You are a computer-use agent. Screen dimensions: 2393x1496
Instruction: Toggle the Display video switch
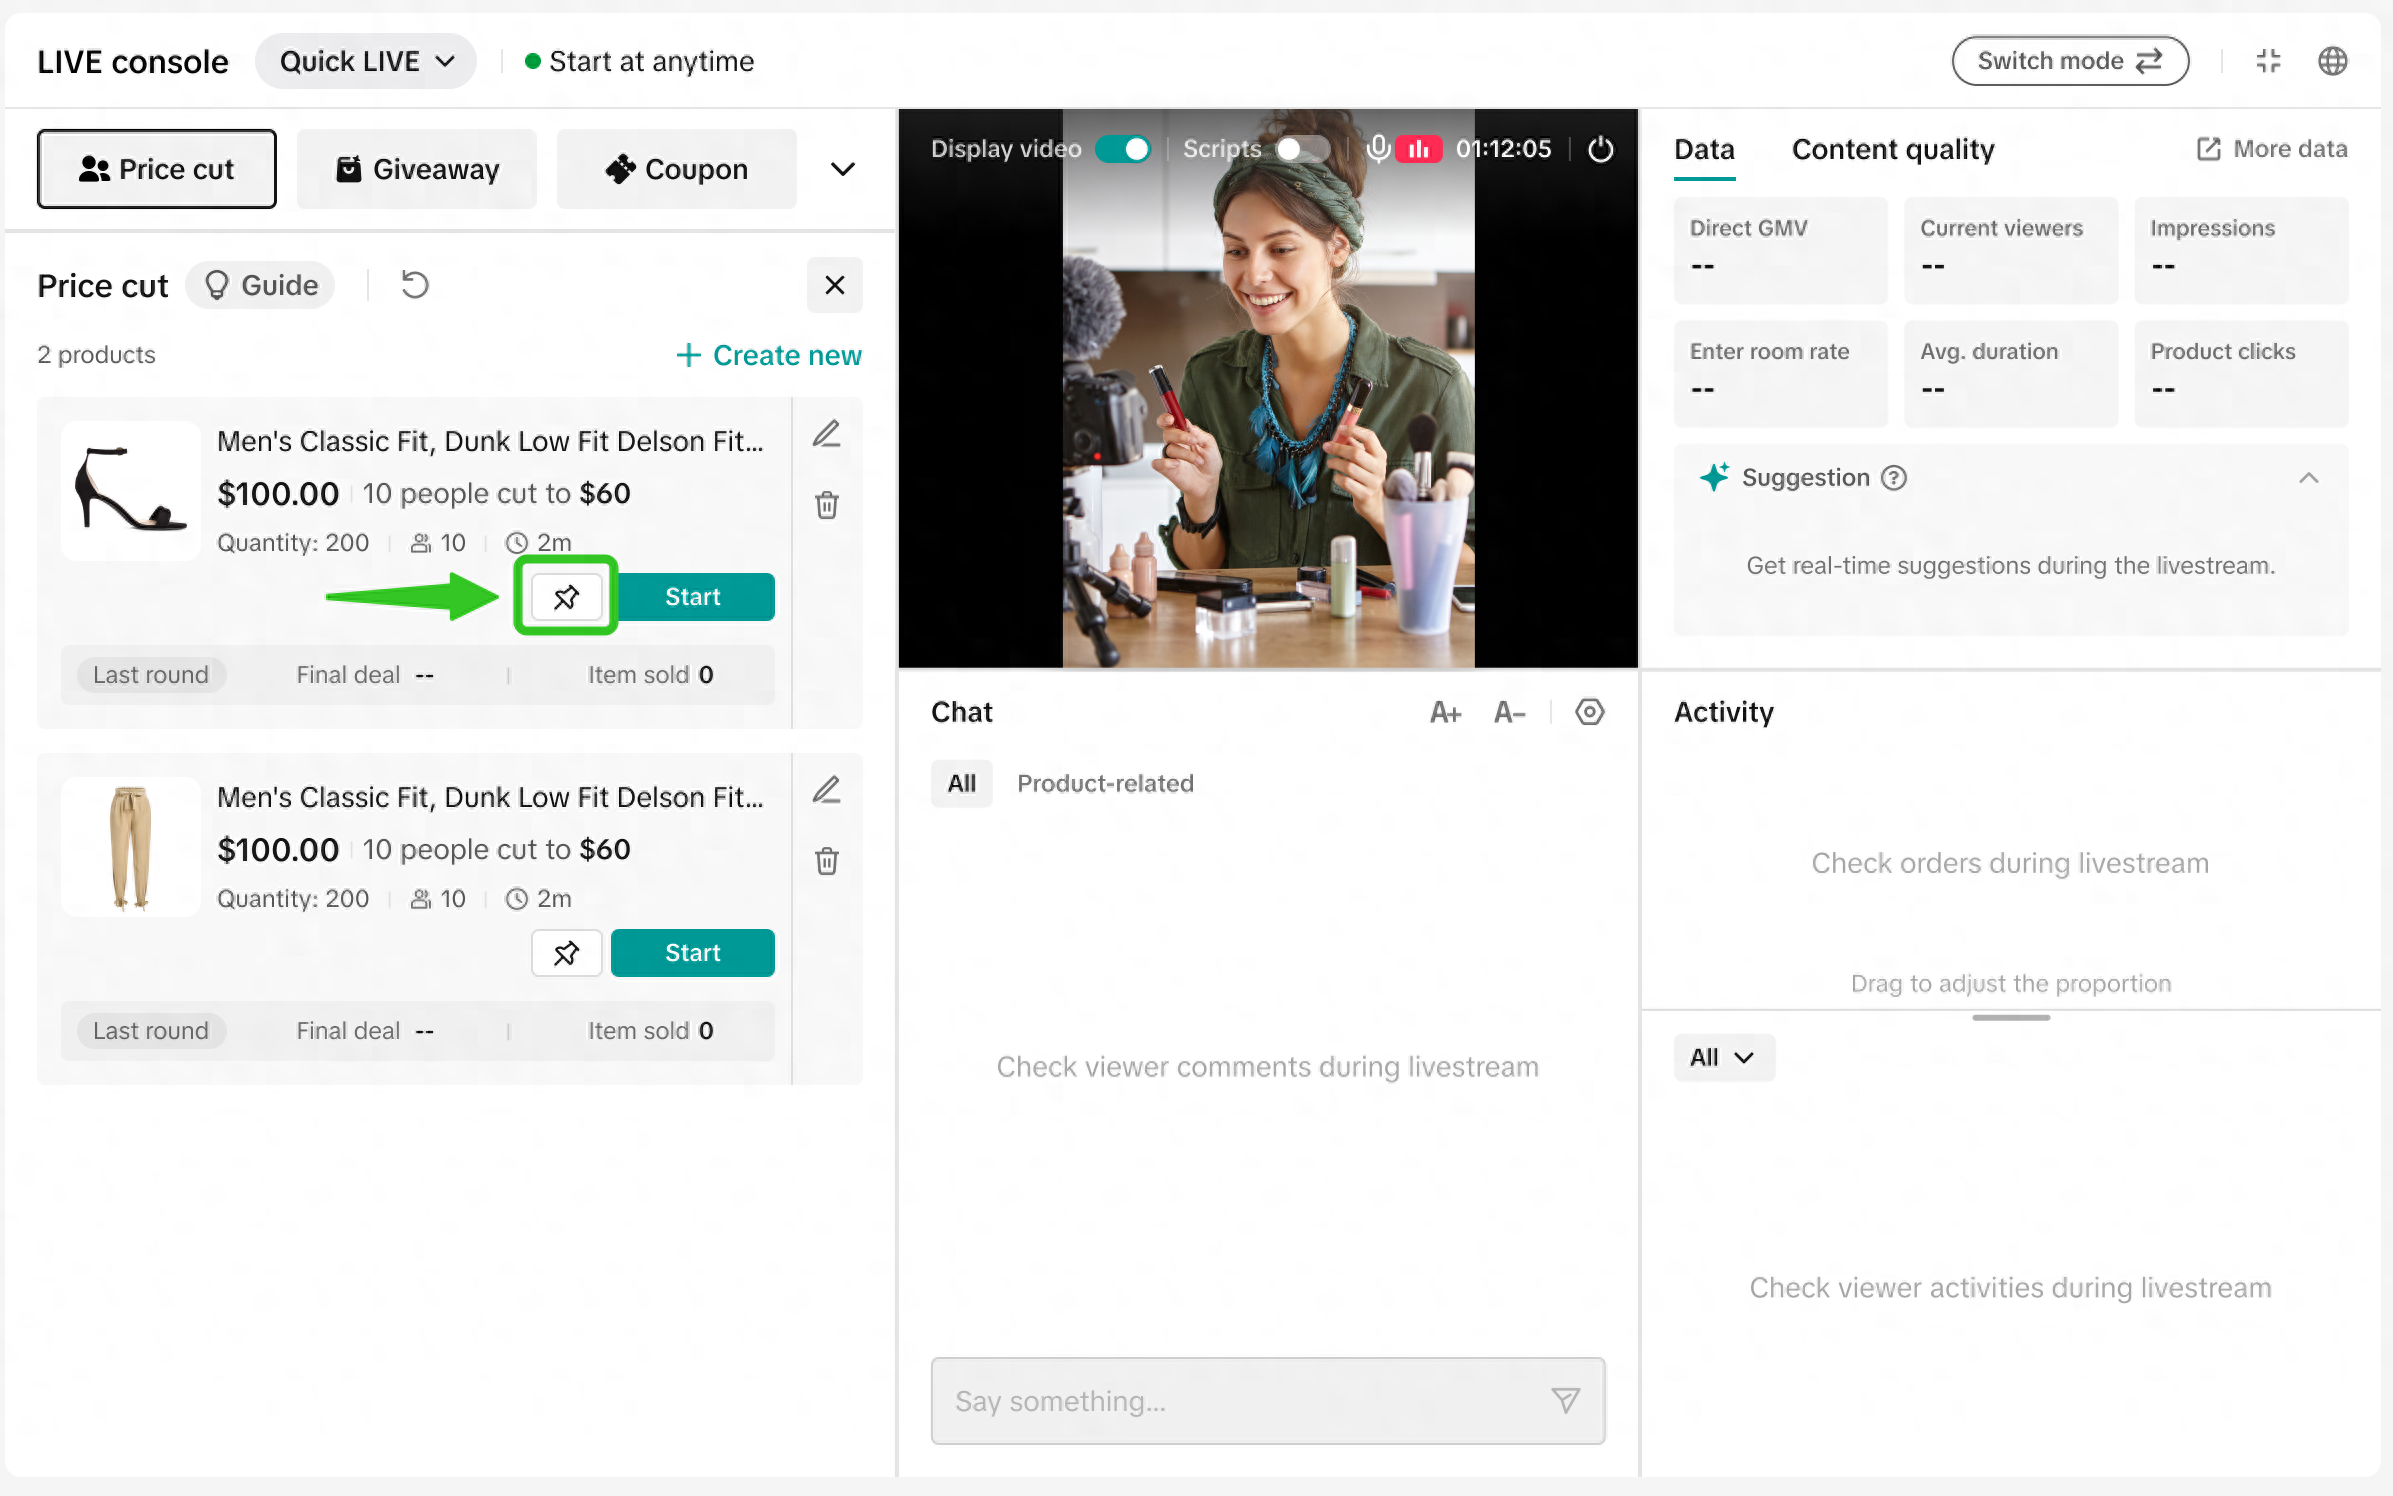1123,149
